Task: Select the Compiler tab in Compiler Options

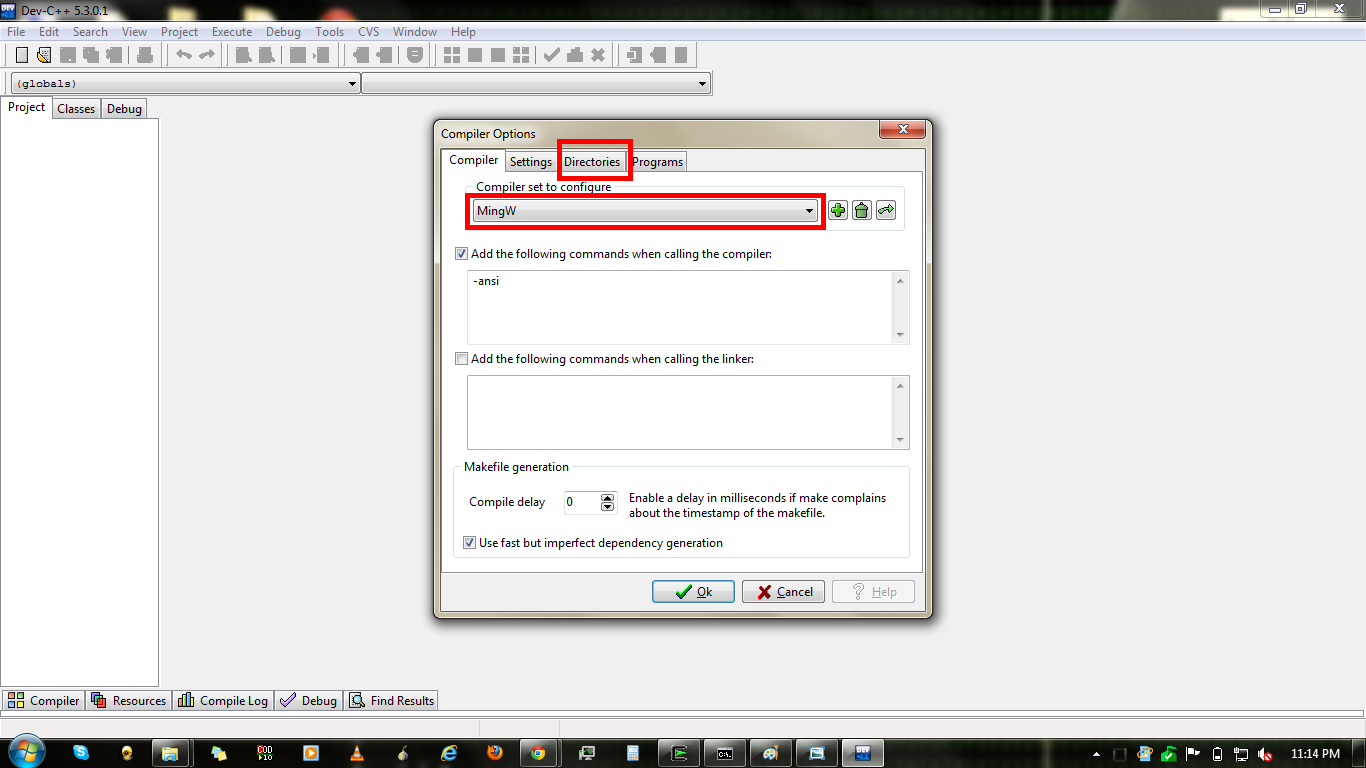Action: pyautogui.click(x=473, y=160)
